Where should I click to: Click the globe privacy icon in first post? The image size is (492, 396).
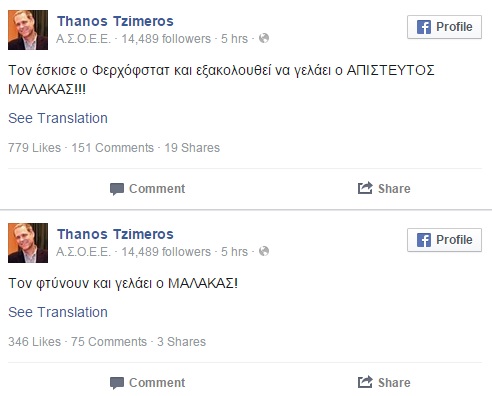264,38
